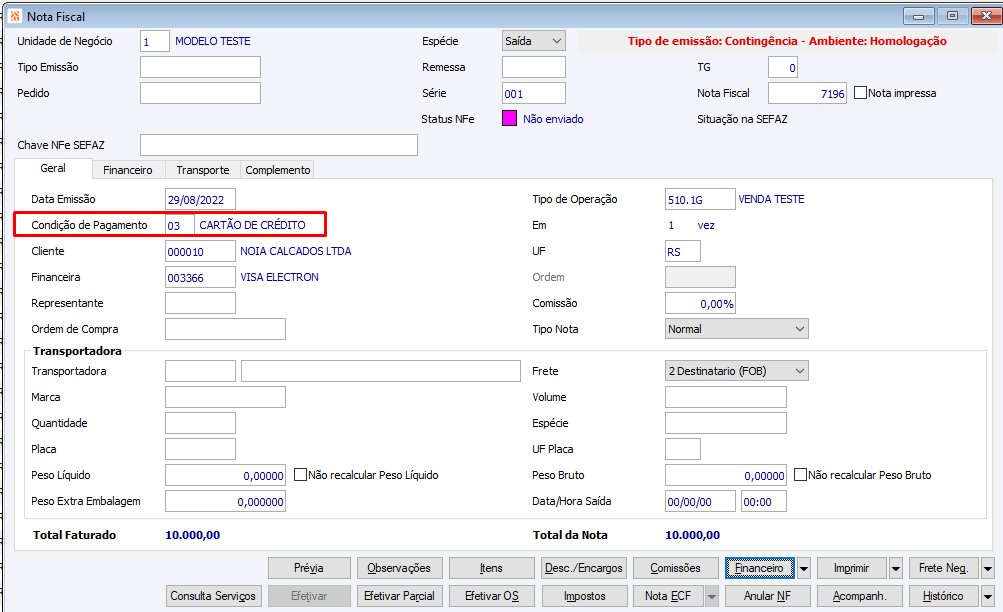1003x612 pixels.
Task: Click the Nota Fiscal number field 7196
Action: tap(807, 93)
